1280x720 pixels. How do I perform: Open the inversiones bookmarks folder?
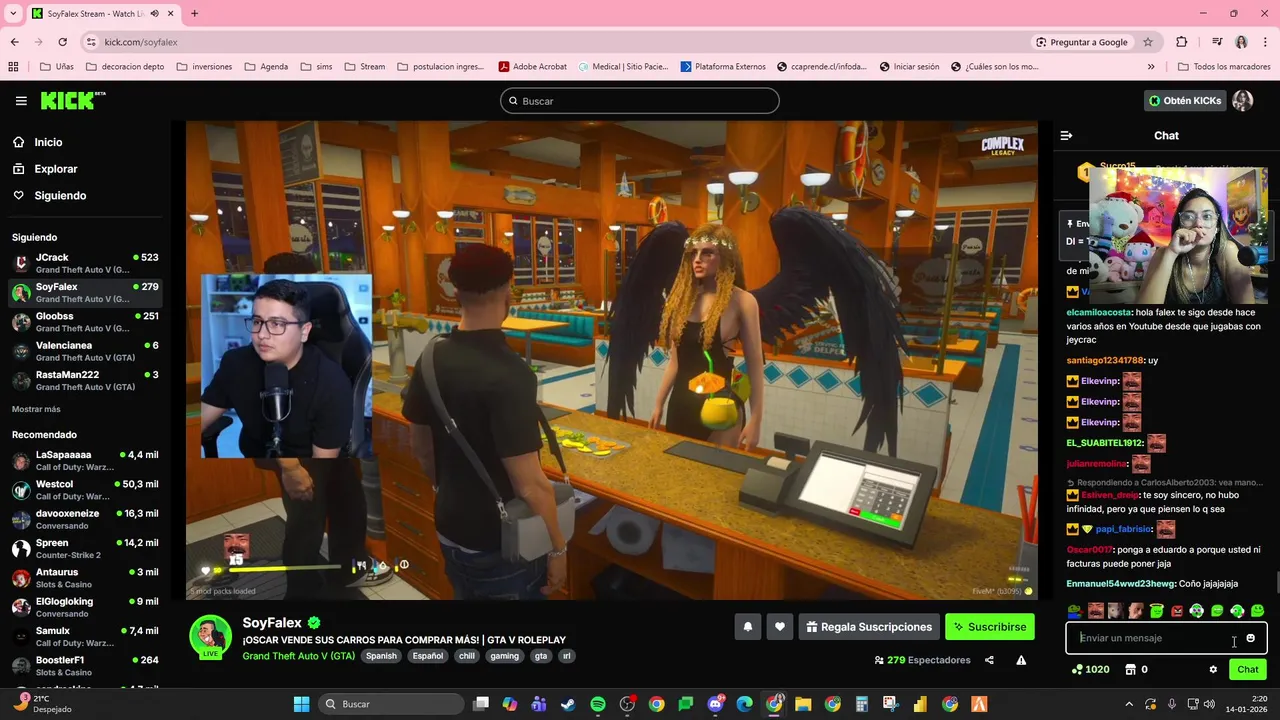[204, 67]
